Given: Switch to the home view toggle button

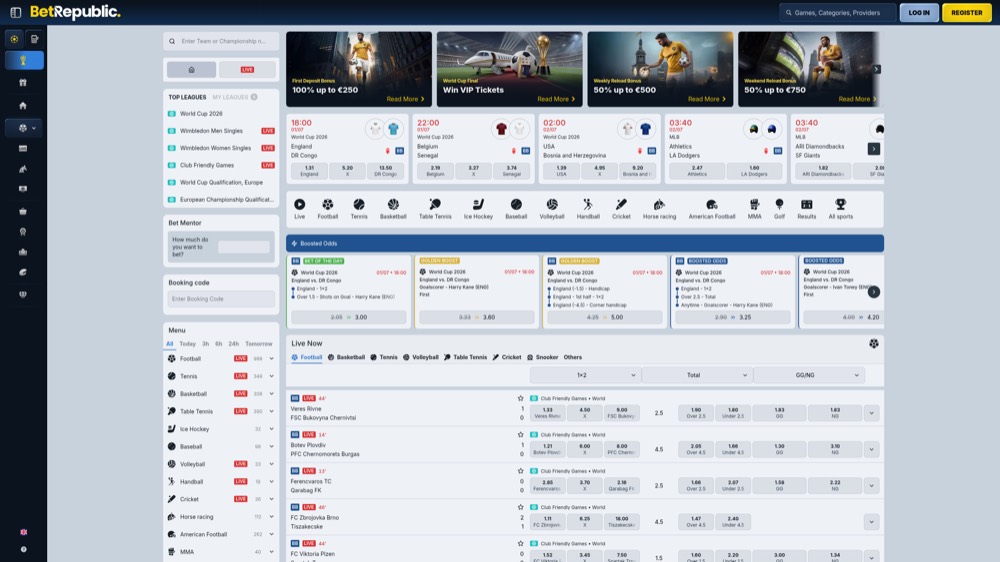Looking at the screenshot, I should click(x=191, y=70).
